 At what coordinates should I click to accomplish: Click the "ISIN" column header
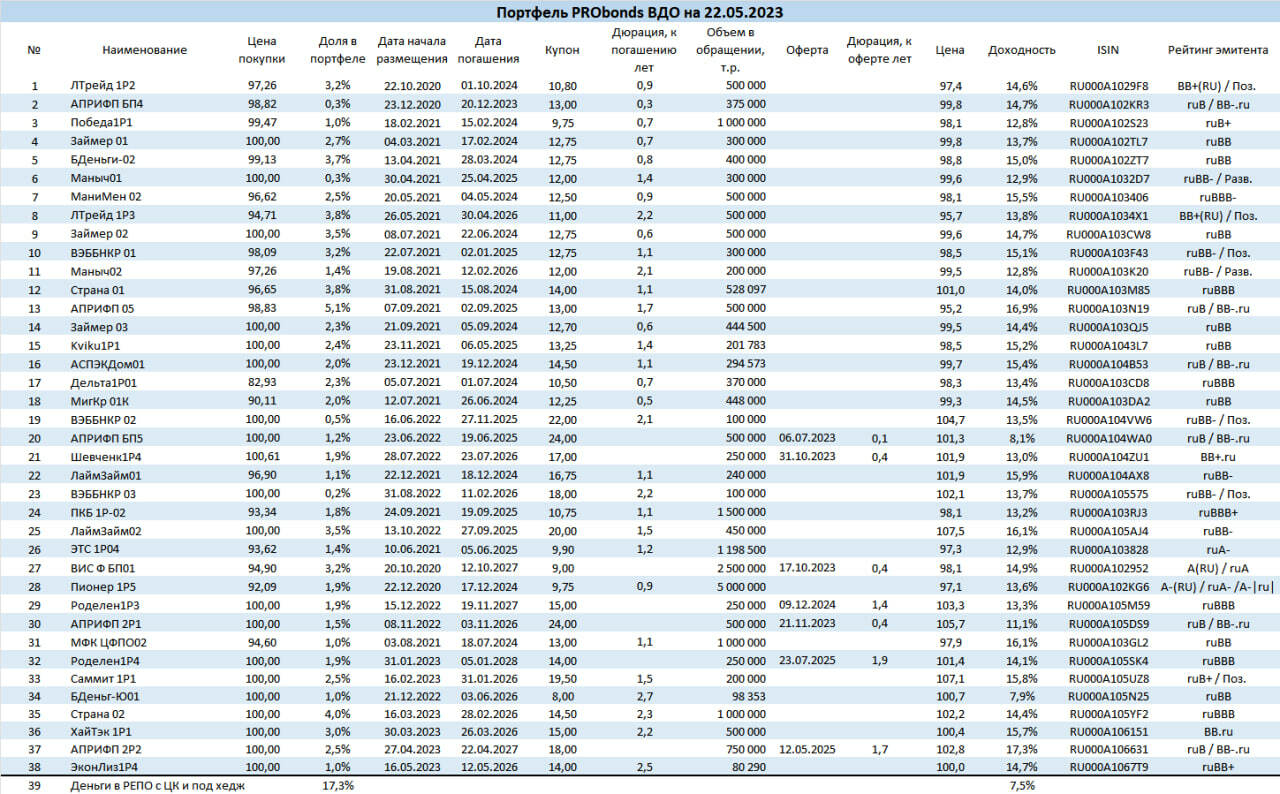pos(1108,50)
